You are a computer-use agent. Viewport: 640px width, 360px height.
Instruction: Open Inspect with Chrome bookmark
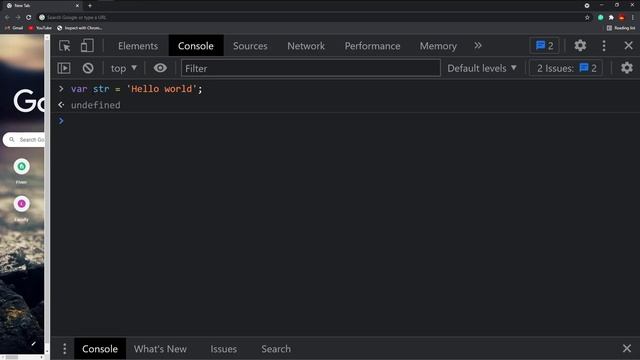click(80, 28)
